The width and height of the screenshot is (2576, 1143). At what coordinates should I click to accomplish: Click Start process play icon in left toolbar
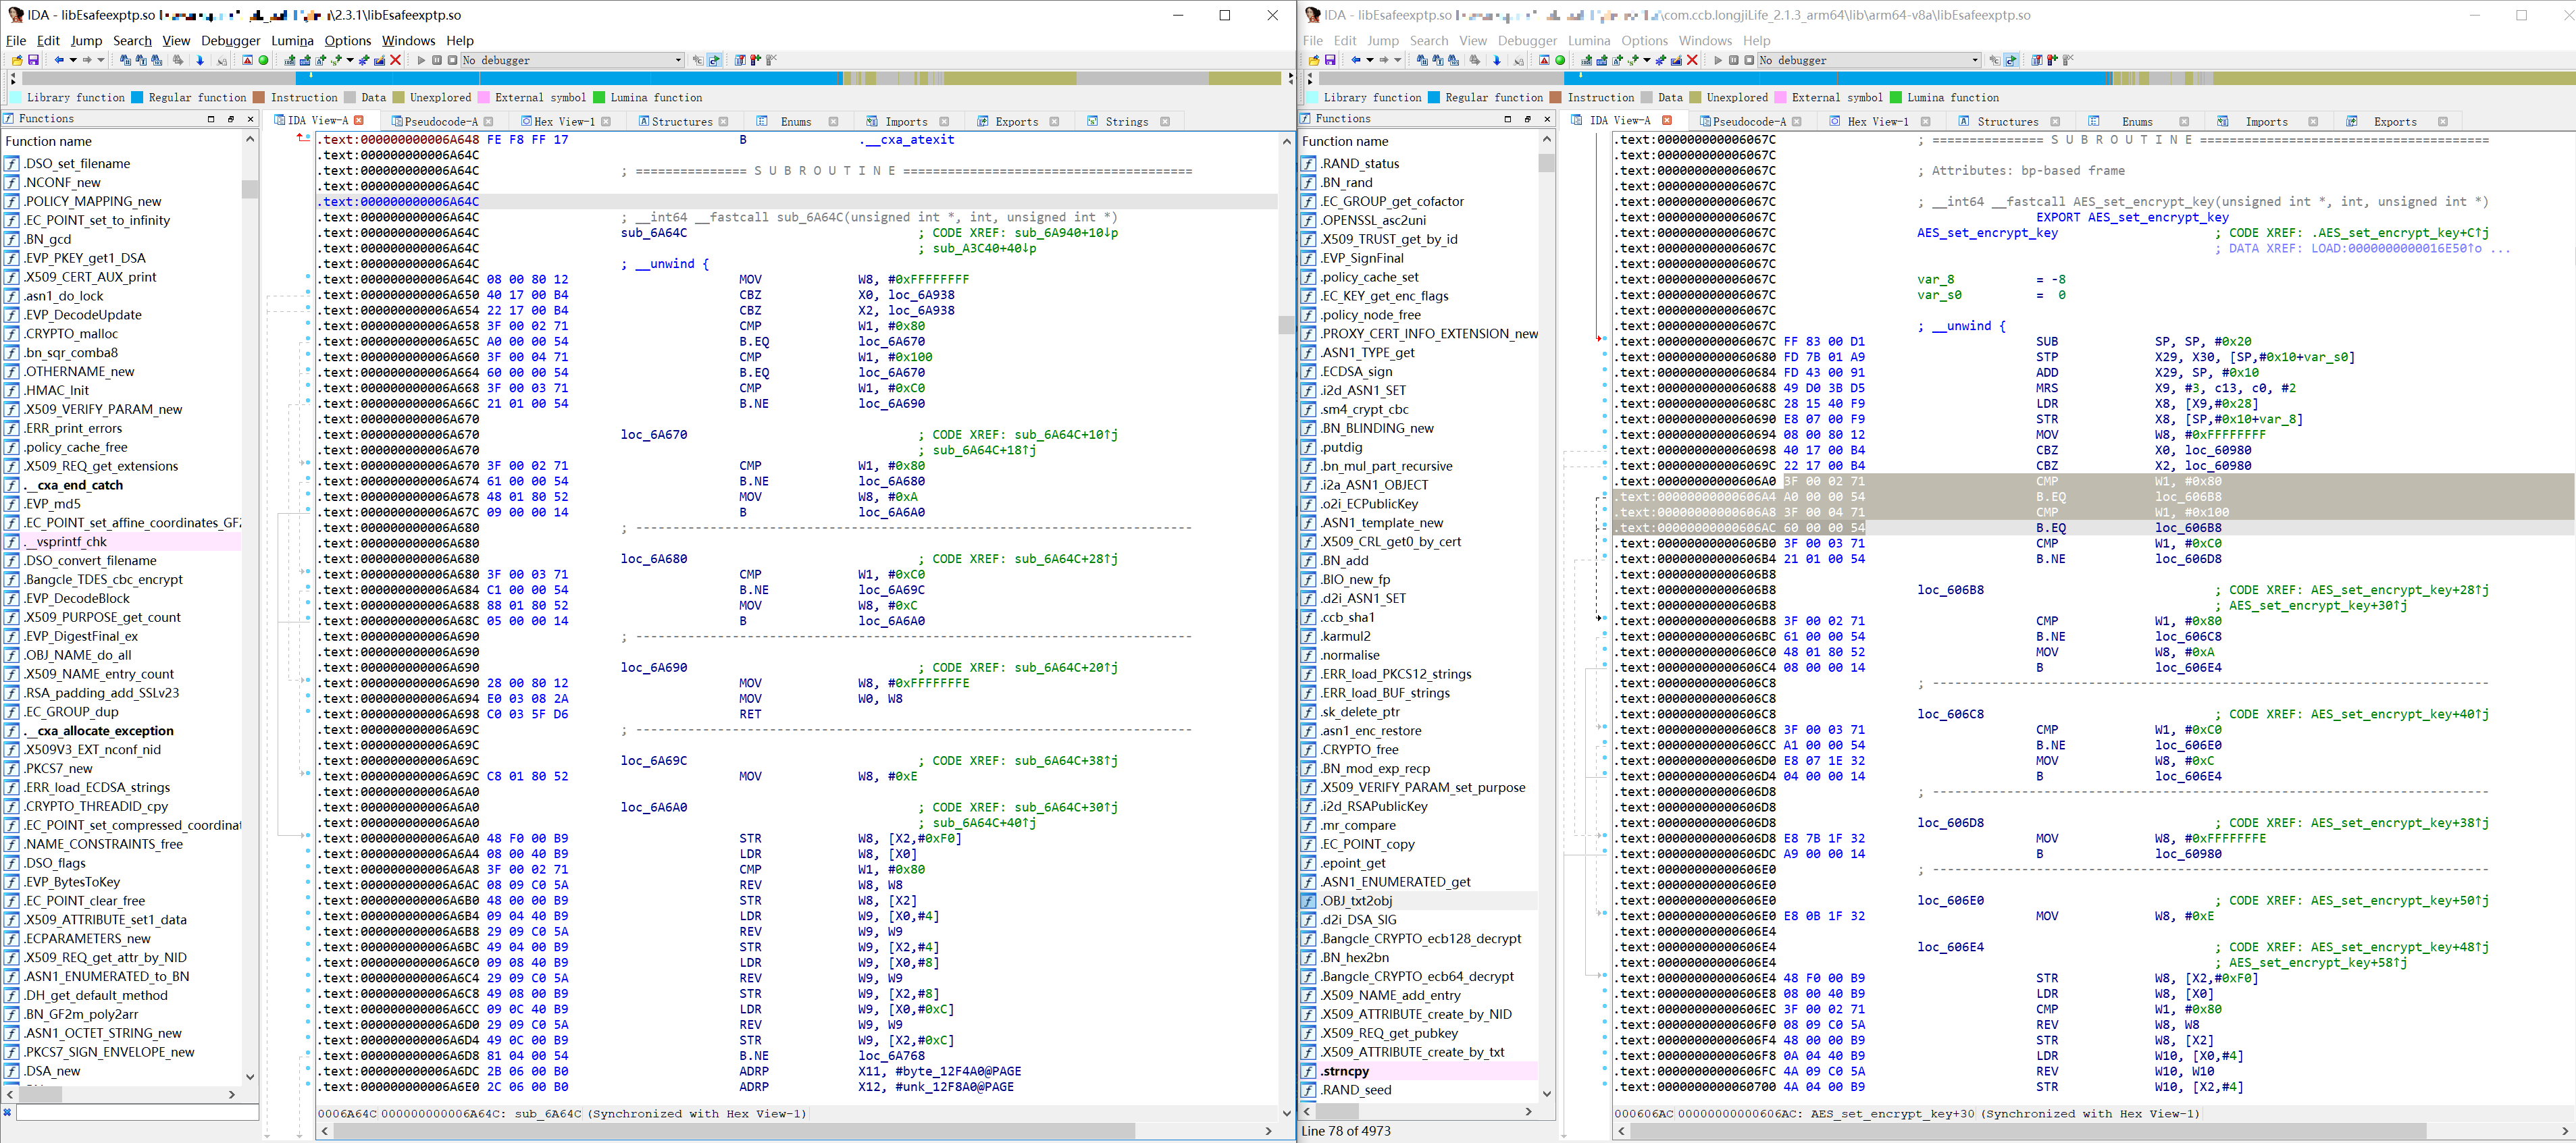(421, 60)
